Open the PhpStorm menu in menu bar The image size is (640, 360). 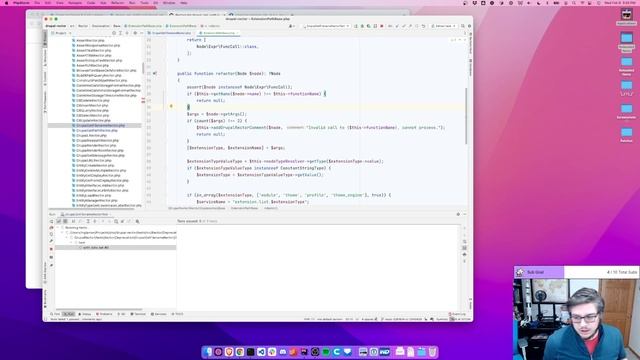(21, 3)
